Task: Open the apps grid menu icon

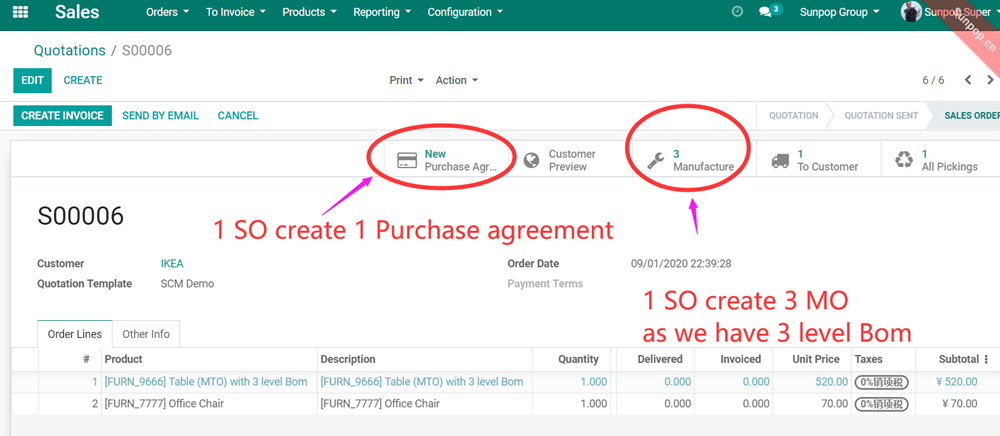Action: click(20, 12)
